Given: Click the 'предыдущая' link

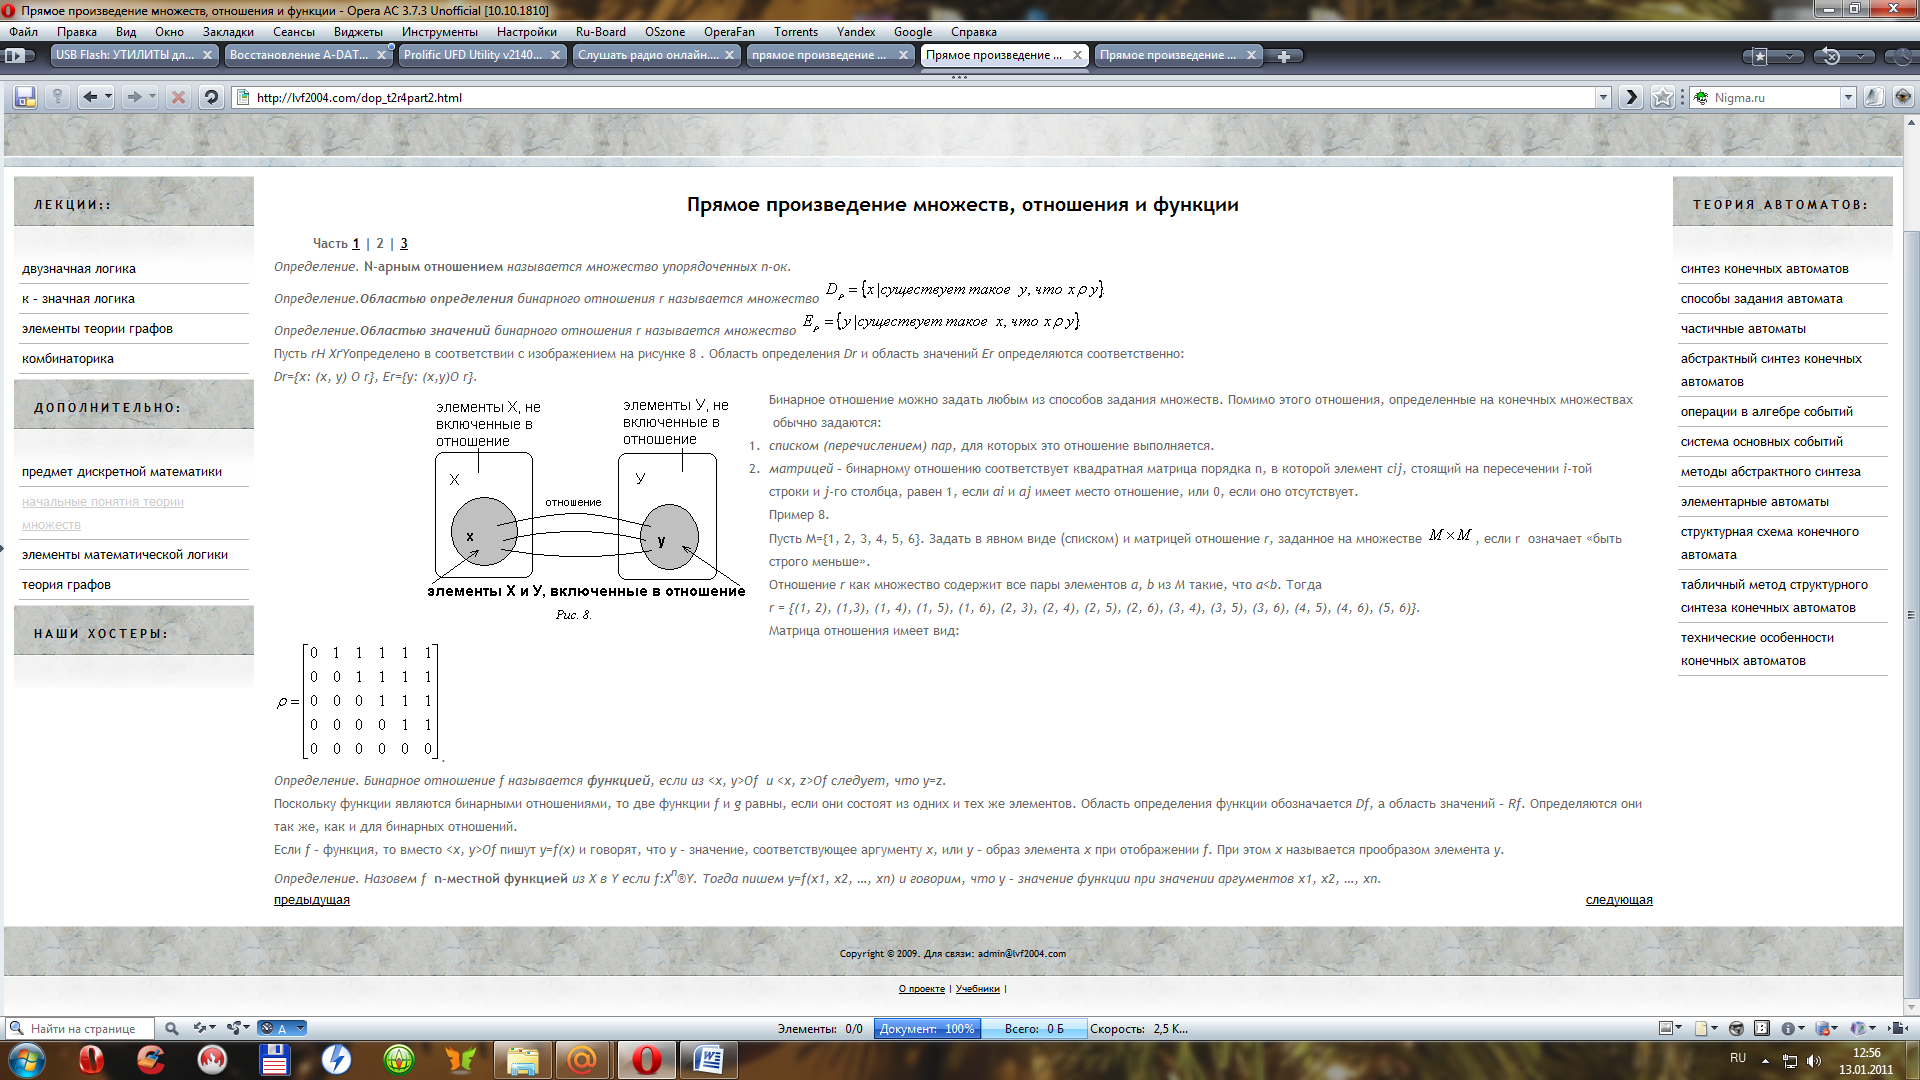Looking at the screenshot, I should (312, 900).
